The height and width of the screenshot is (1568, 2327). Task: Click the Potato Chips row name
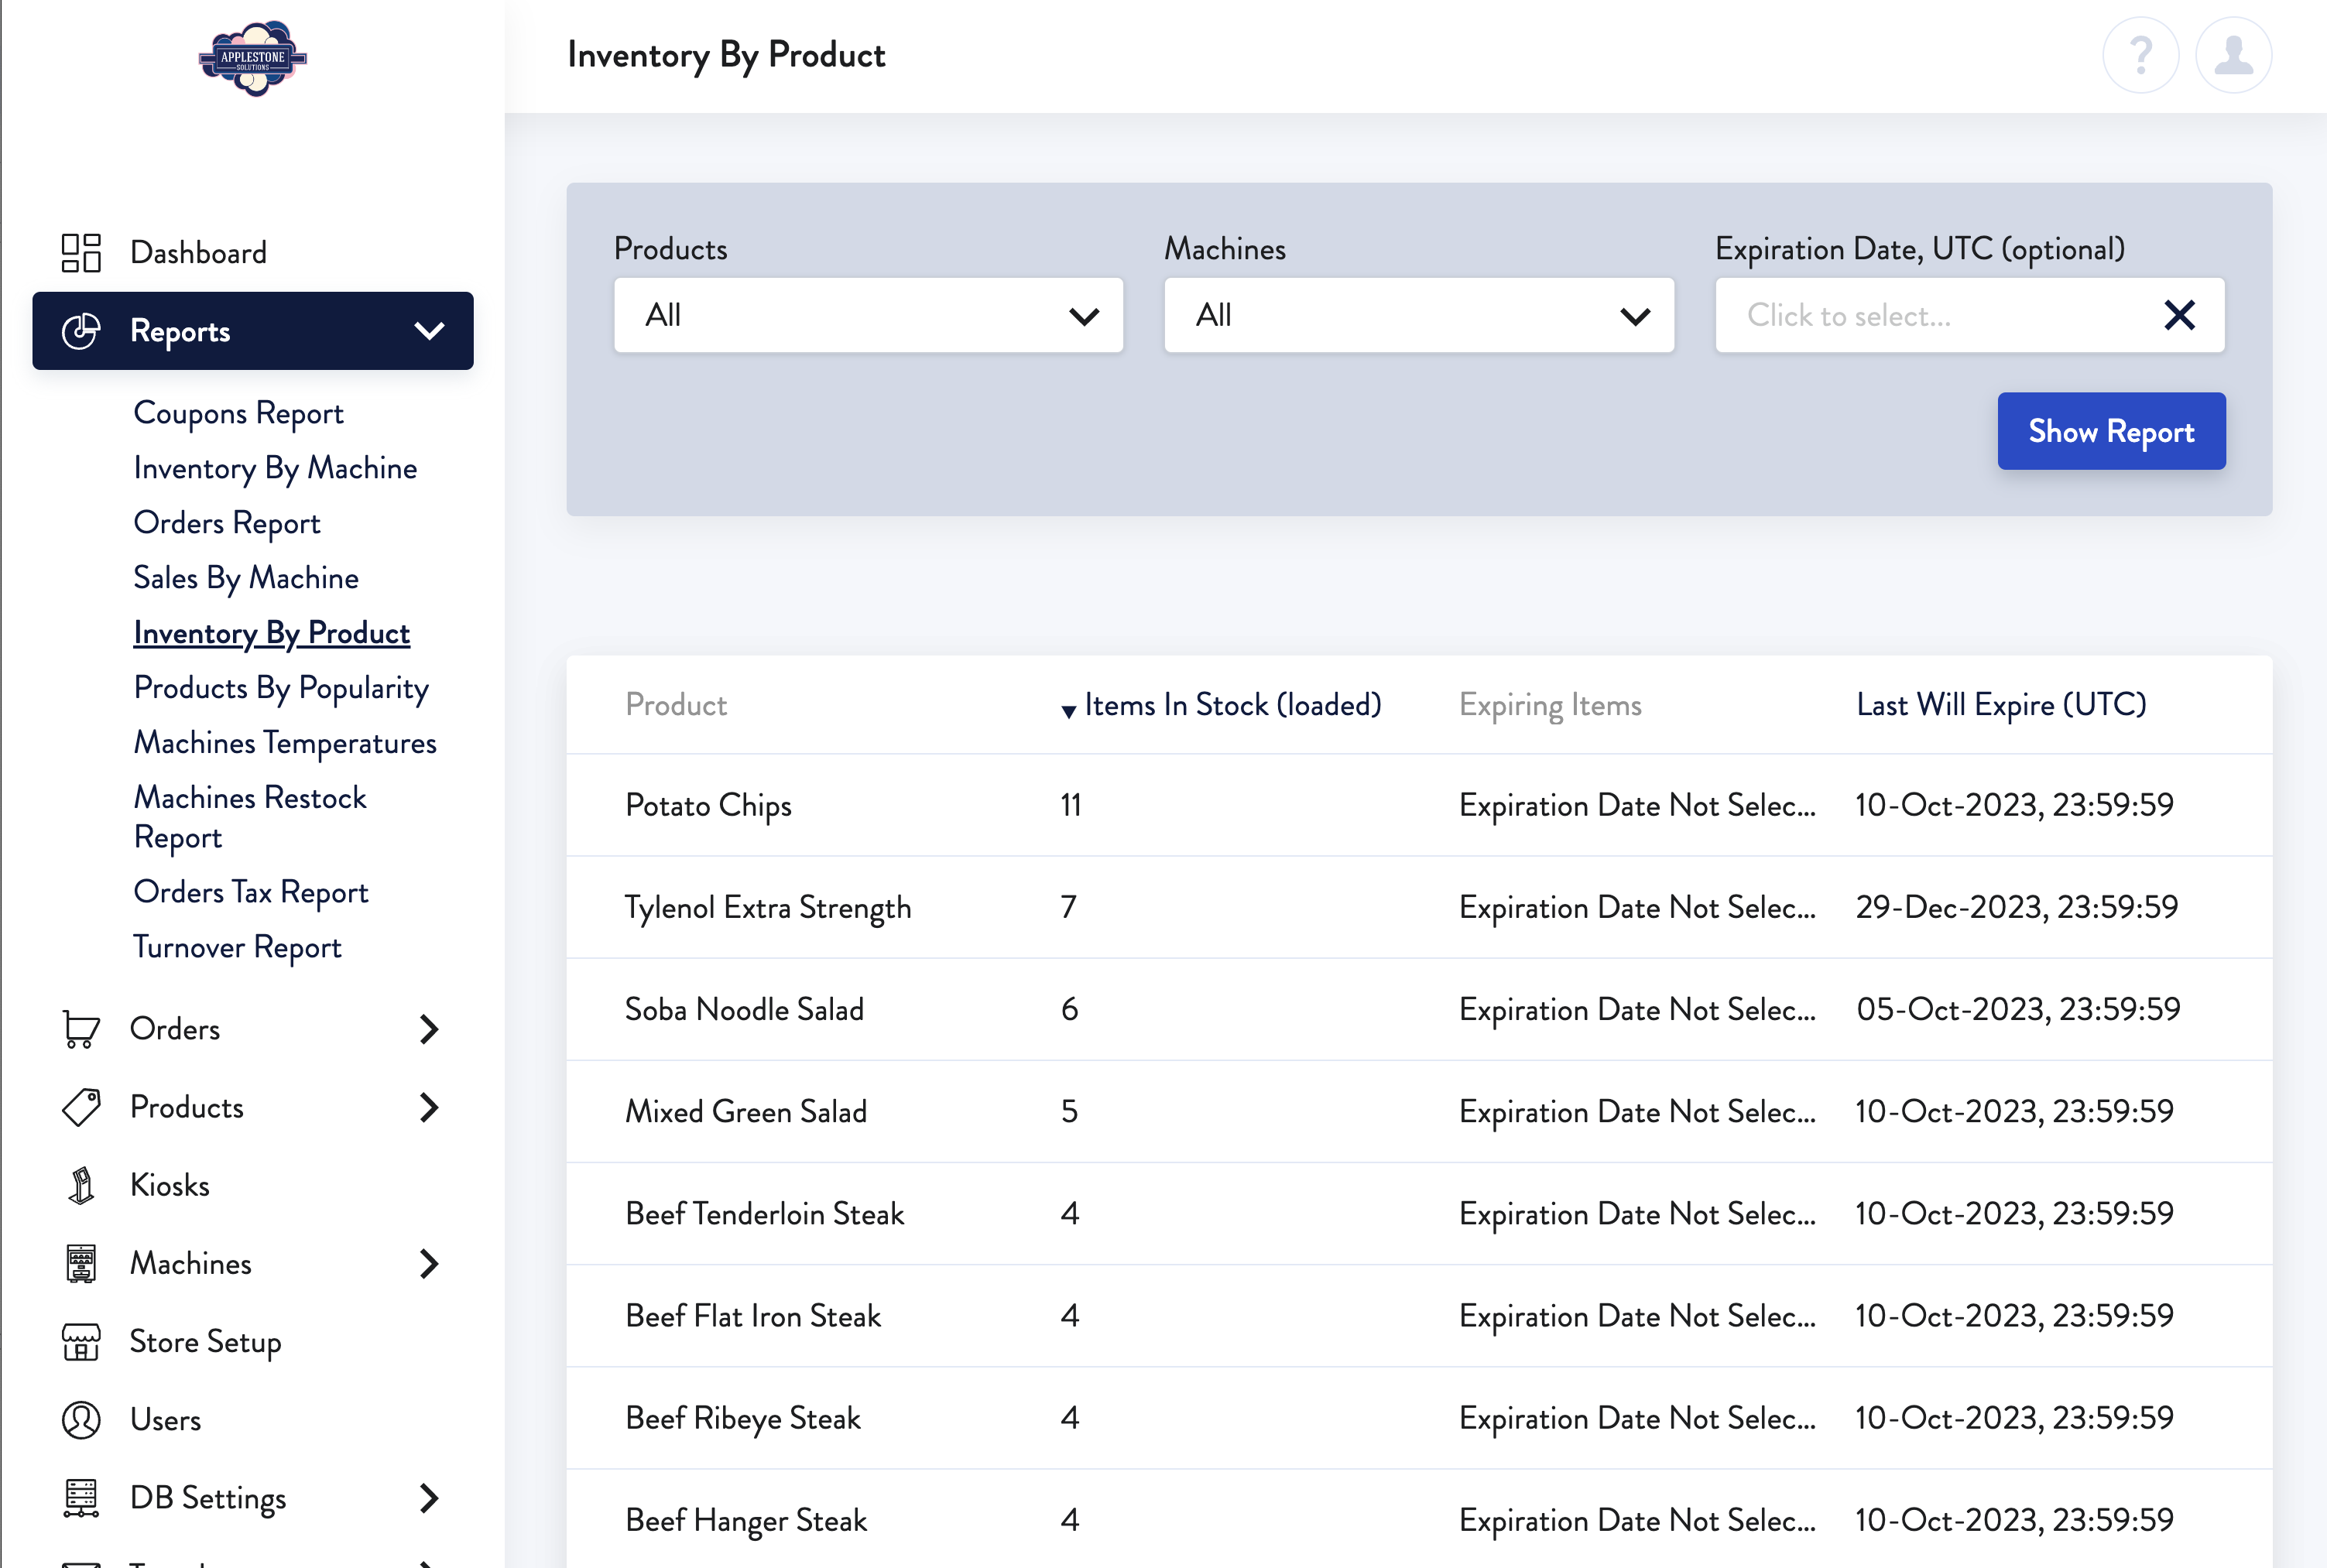click(708, 805)
